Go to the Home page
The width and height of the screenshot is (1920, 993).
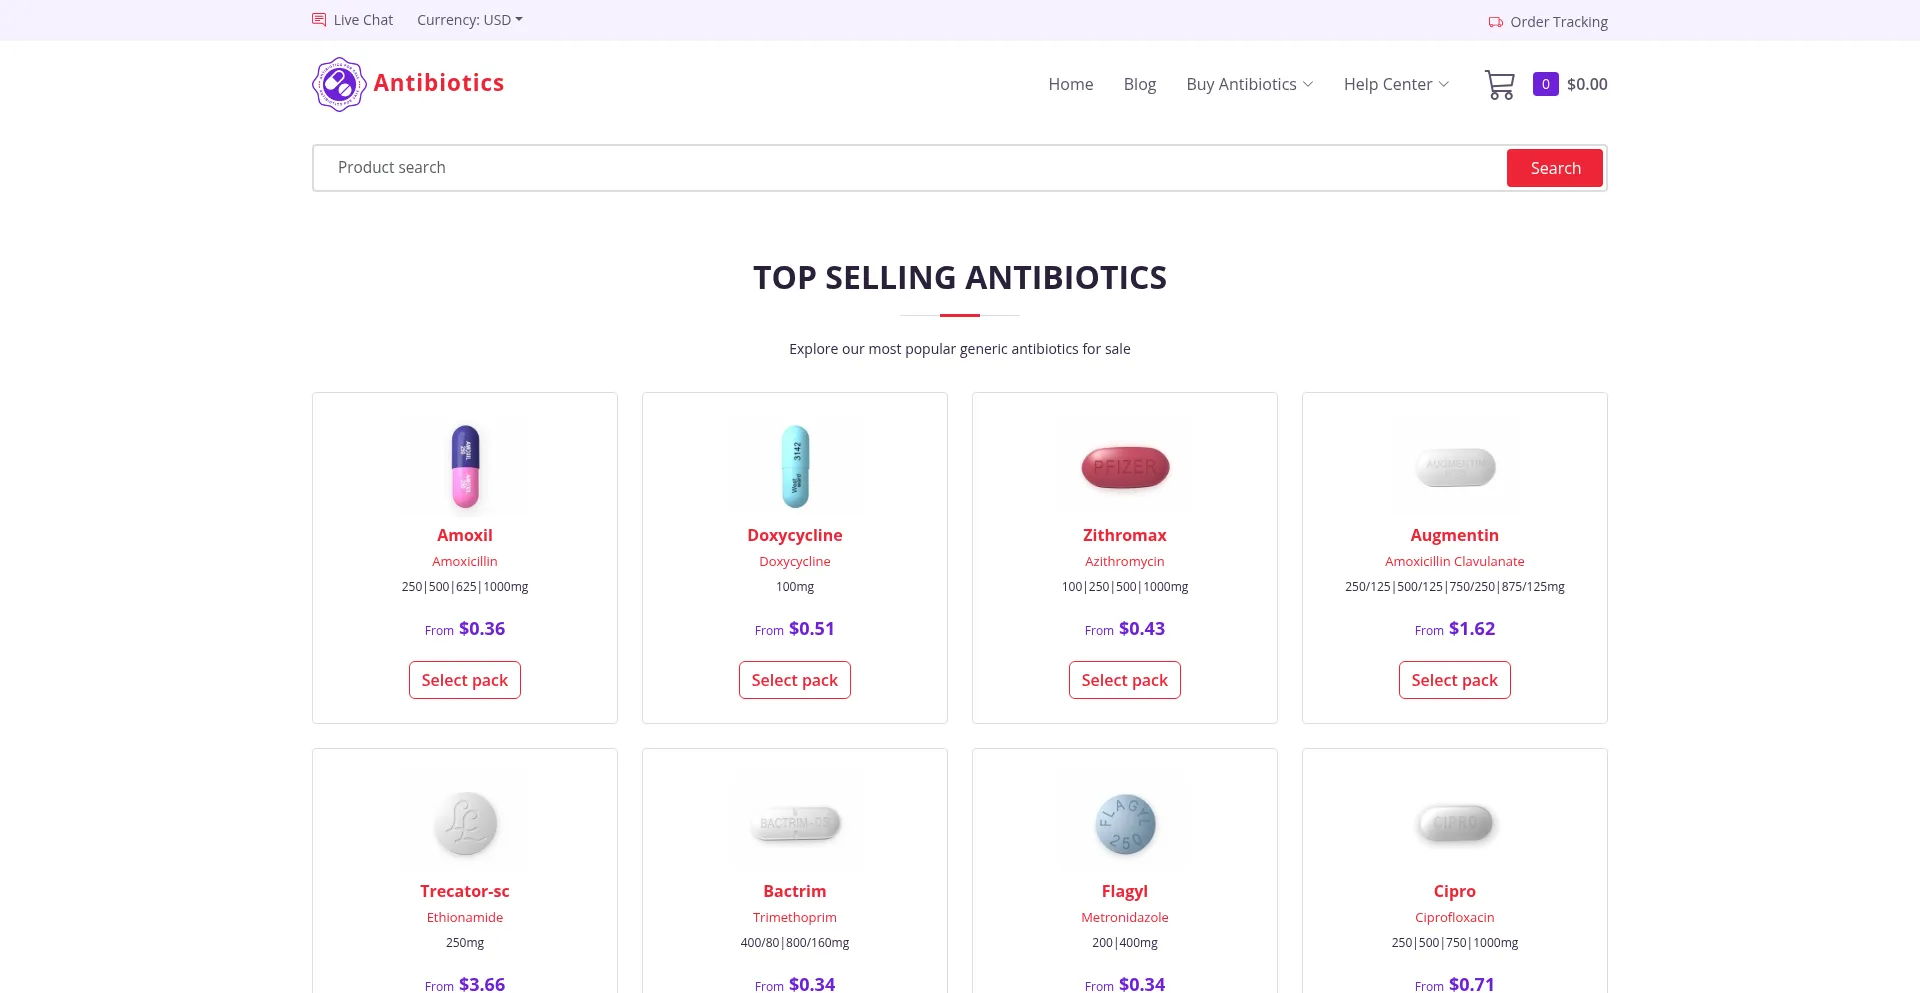[1070, 85]
